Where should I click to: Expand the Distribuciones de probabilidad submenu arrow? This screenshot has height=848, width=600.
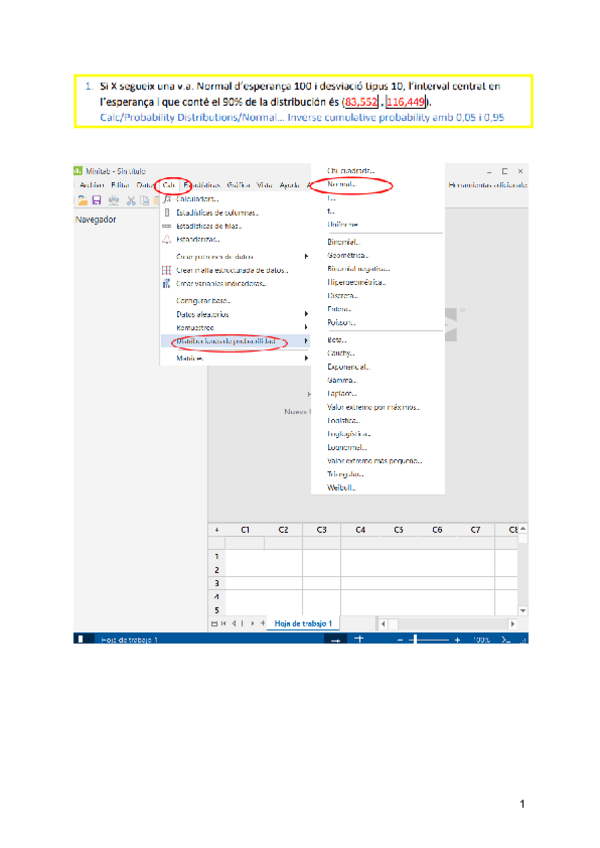coord(306,341)
